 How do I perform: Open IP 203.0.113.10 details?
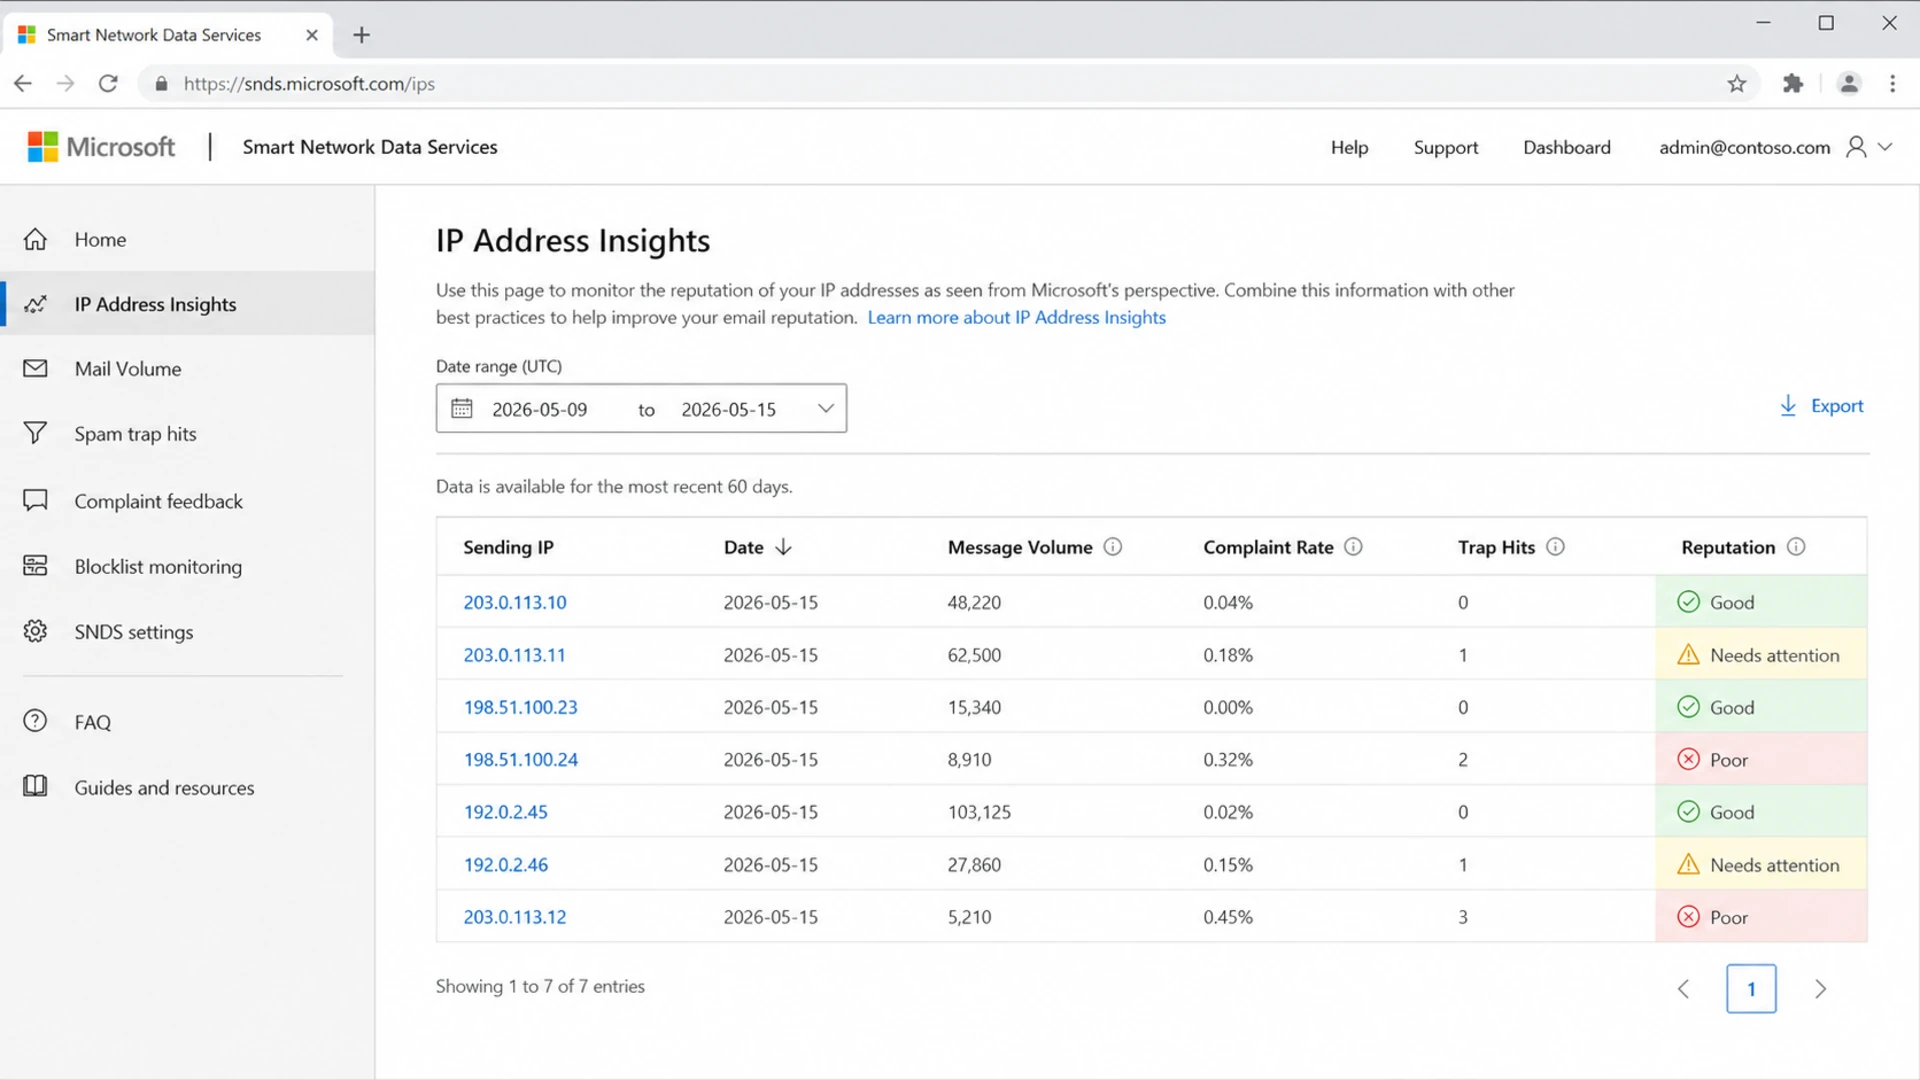[514, 602]
